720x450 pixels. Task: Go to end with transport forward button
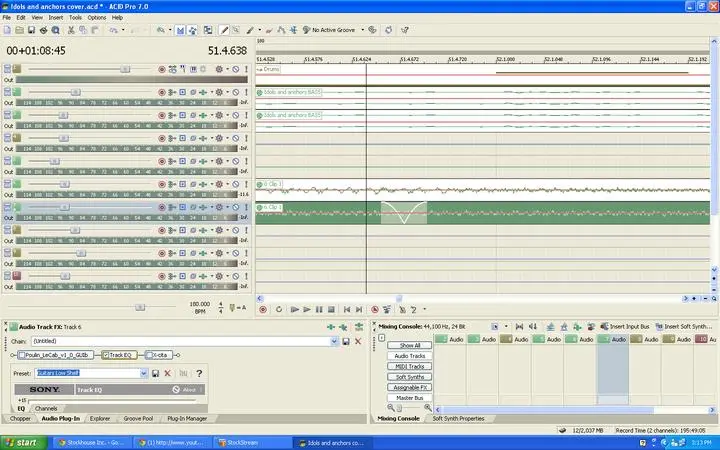(x=359, y=309)
